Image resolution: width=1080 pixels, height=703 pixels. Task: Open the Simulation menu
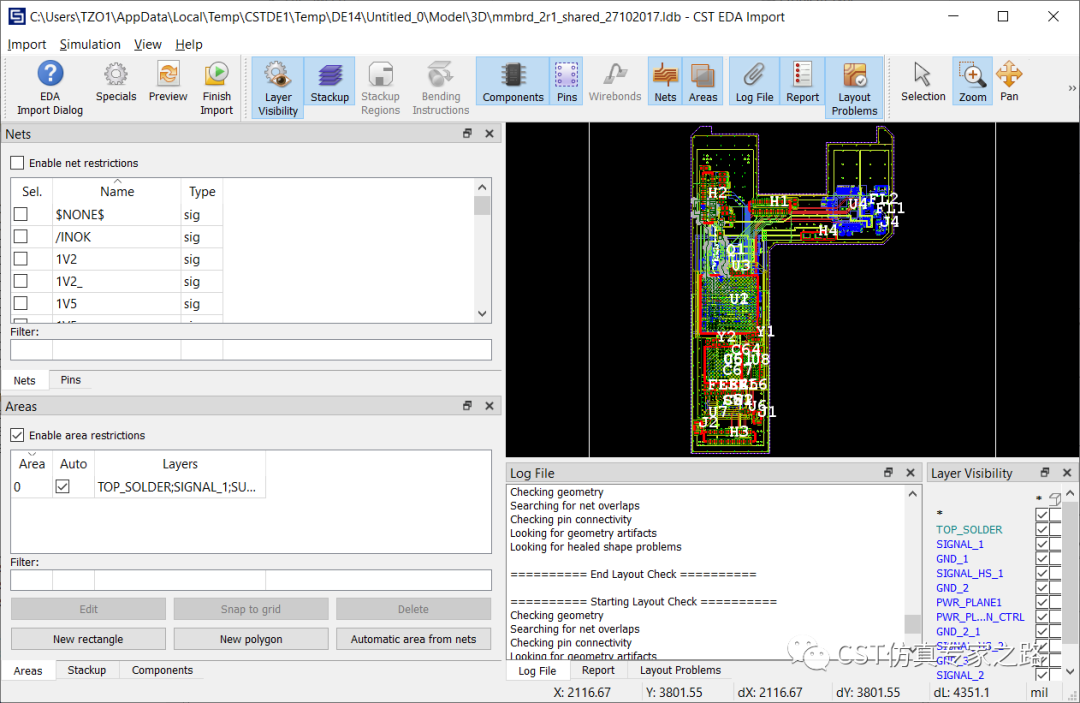pyautogui.click(x=90, y=44)
